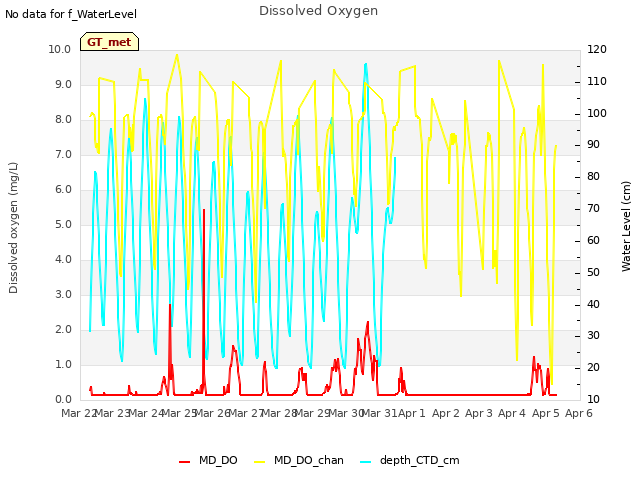Click the 40 right axis tick label

click(x=593, y=304)
